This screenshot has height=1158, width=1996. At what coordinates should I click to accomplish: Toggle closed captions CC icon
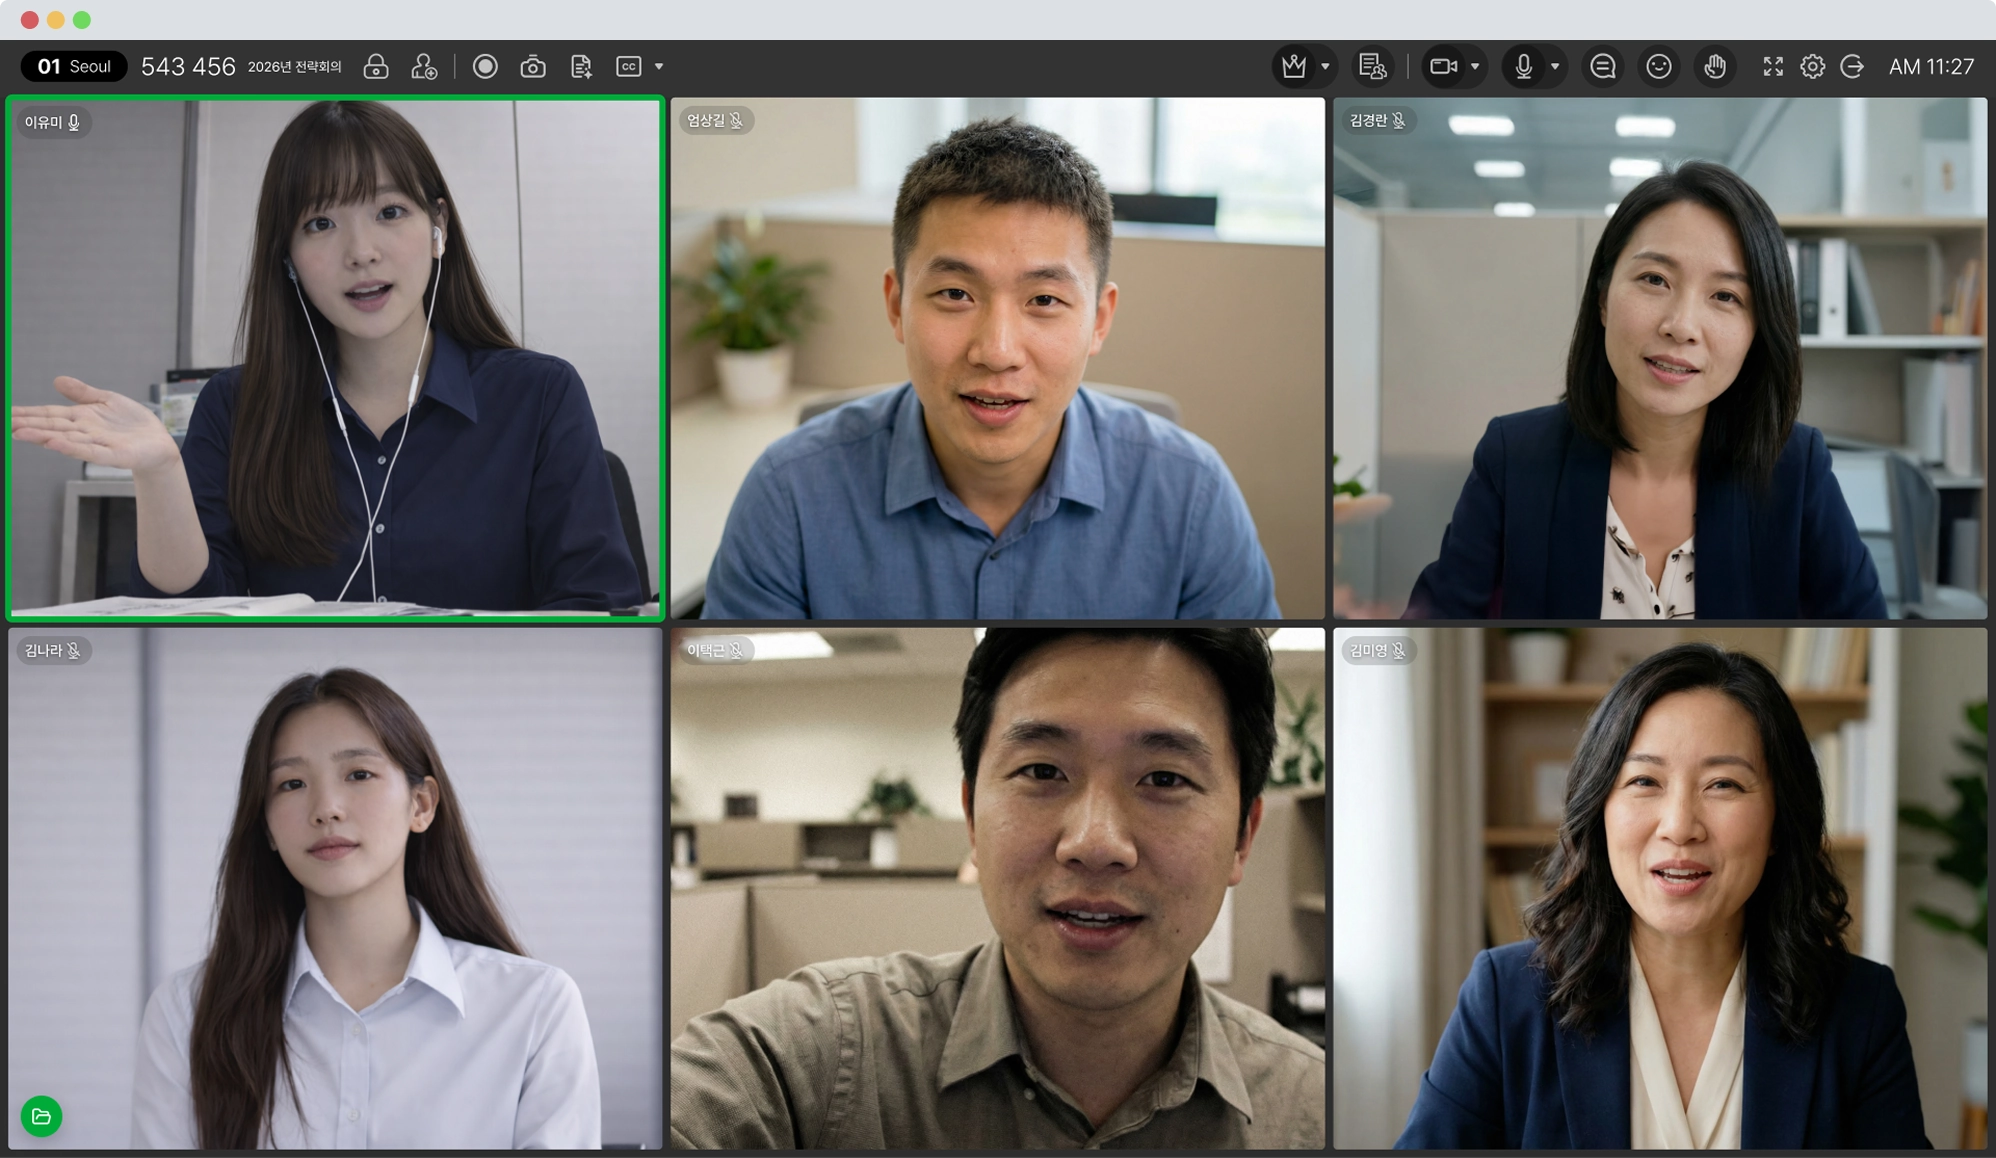628,66
